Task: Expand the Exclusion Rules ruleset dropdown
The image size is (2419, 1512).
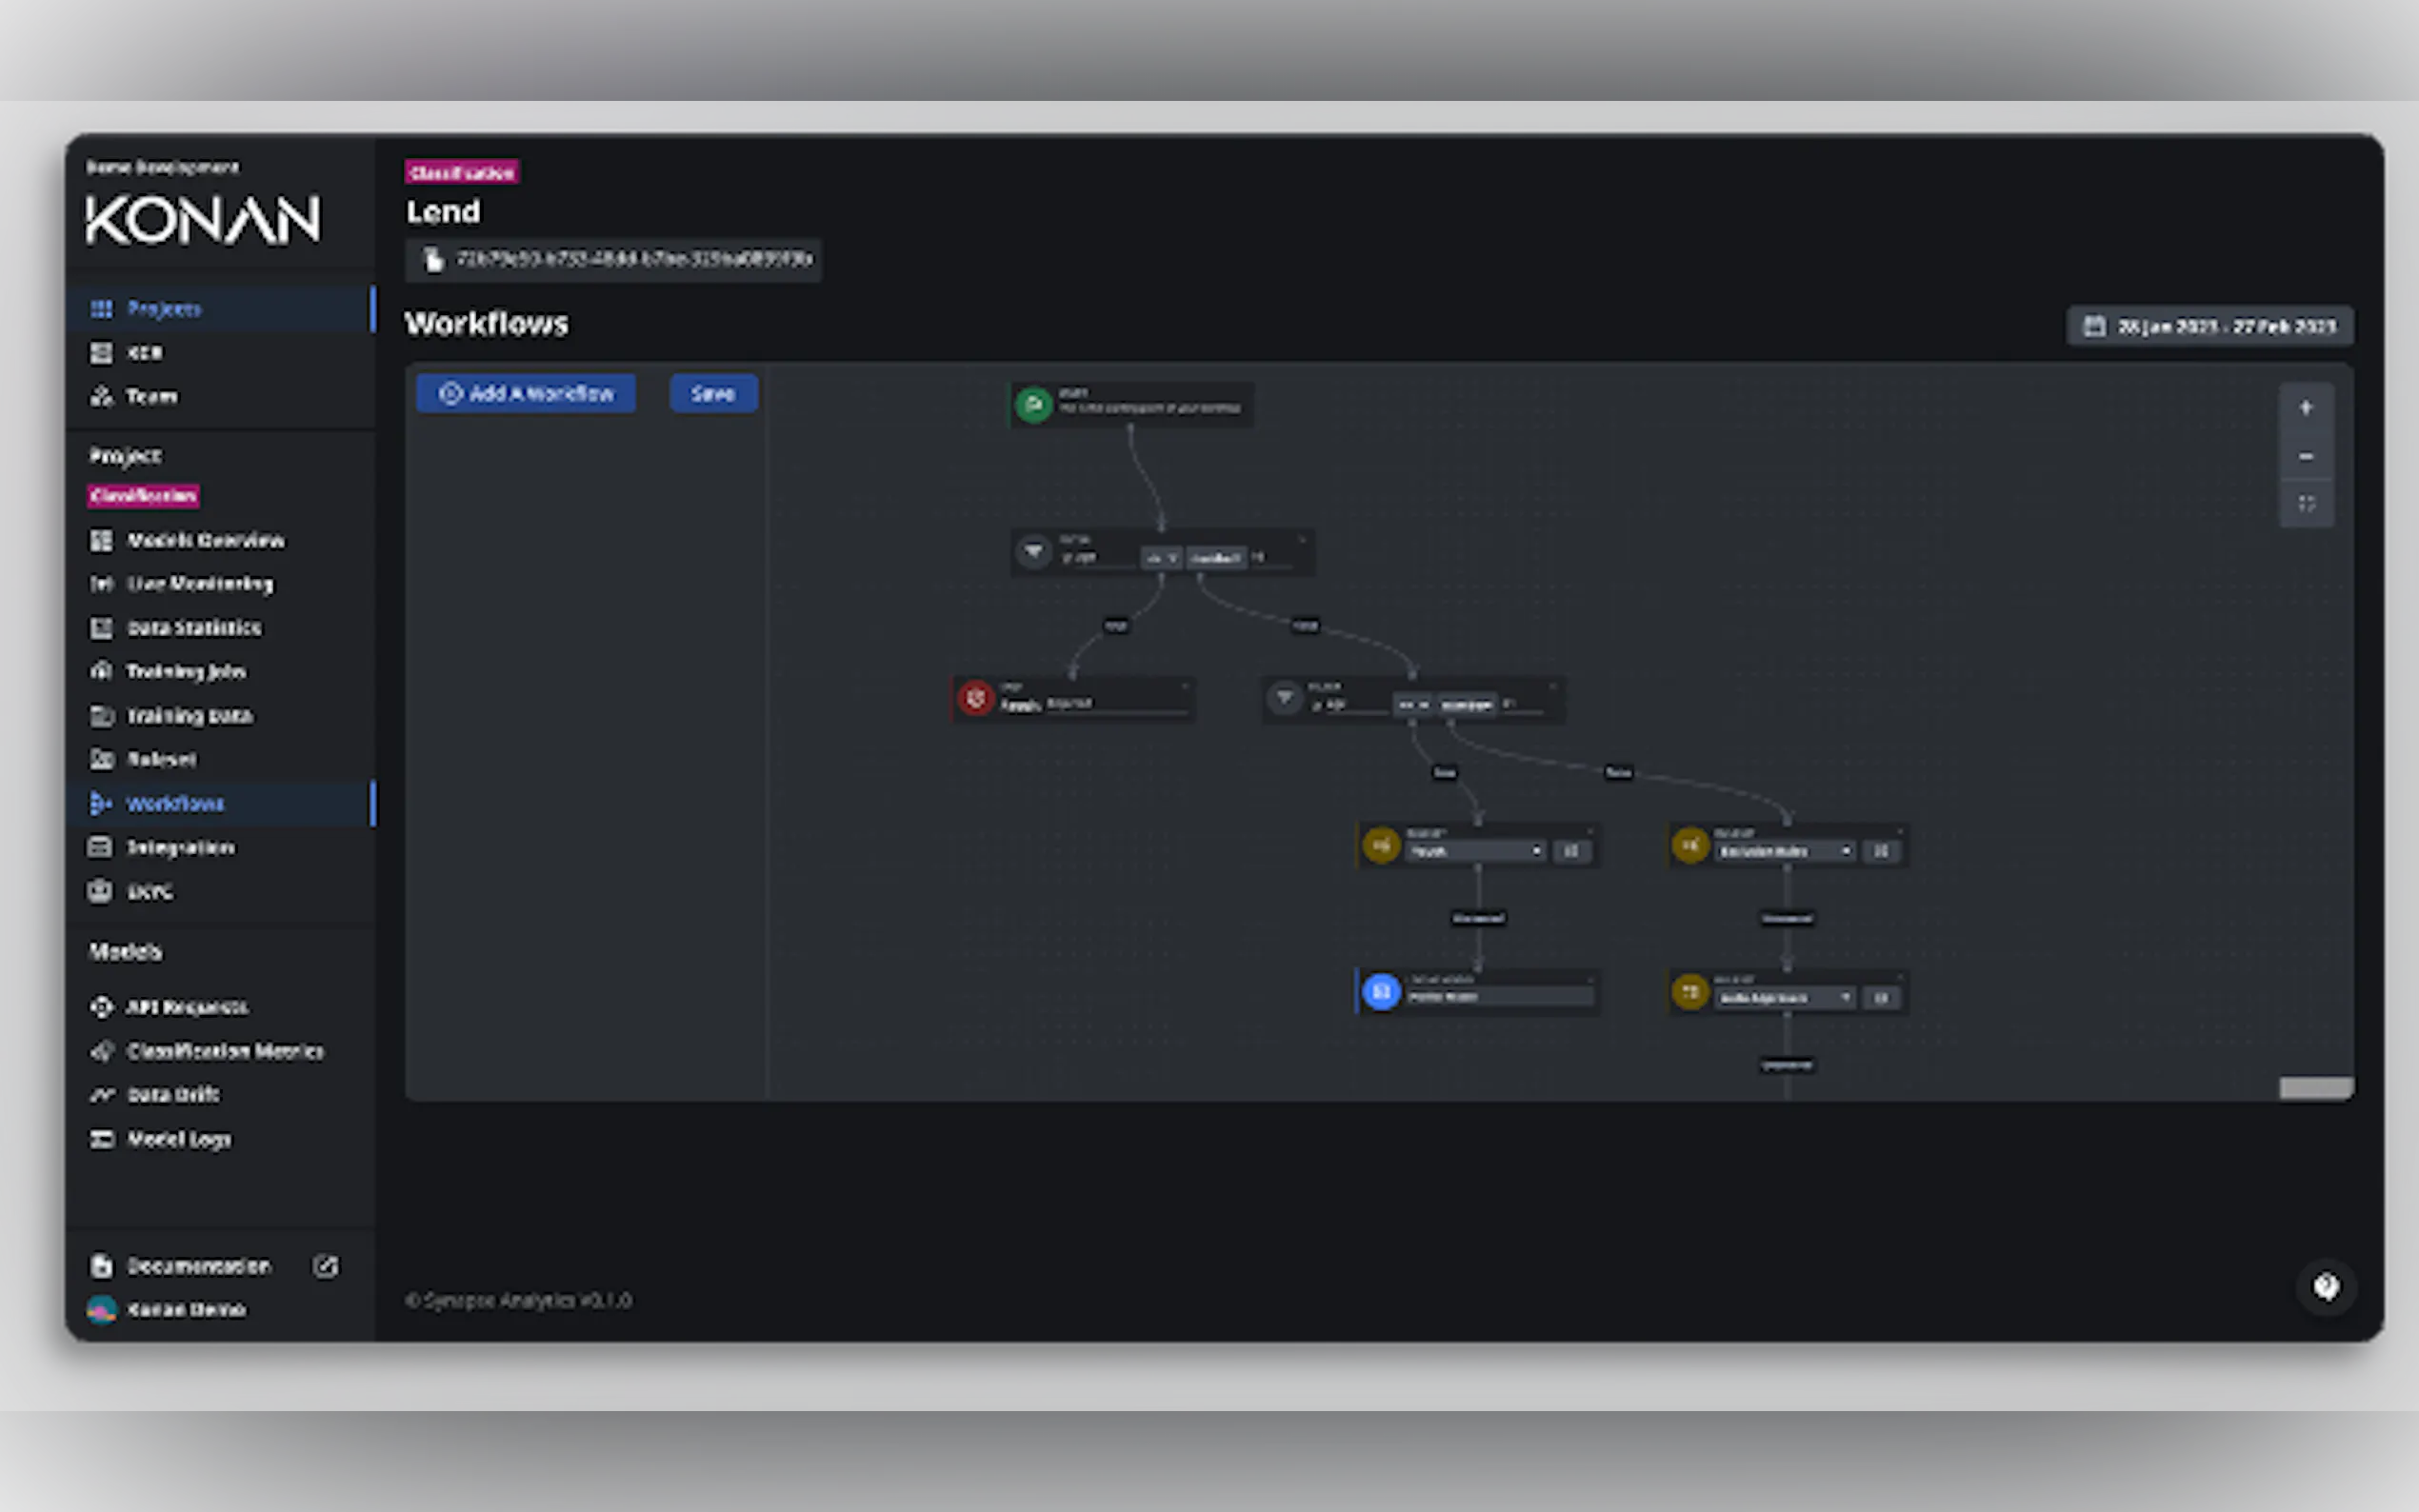Action: (1845, 851)
